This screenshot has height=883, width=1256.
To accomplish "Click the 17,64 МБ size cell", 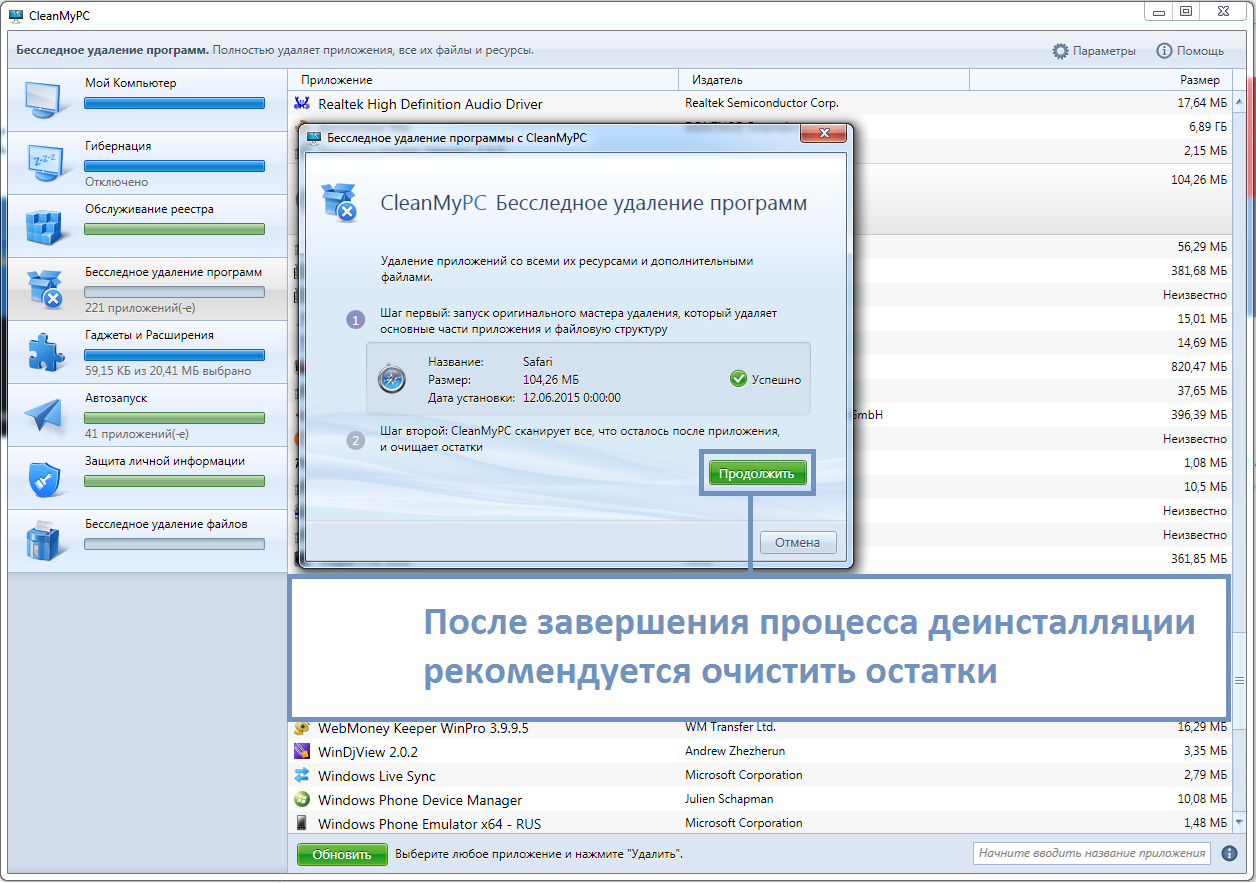I will pos(1202,103).
